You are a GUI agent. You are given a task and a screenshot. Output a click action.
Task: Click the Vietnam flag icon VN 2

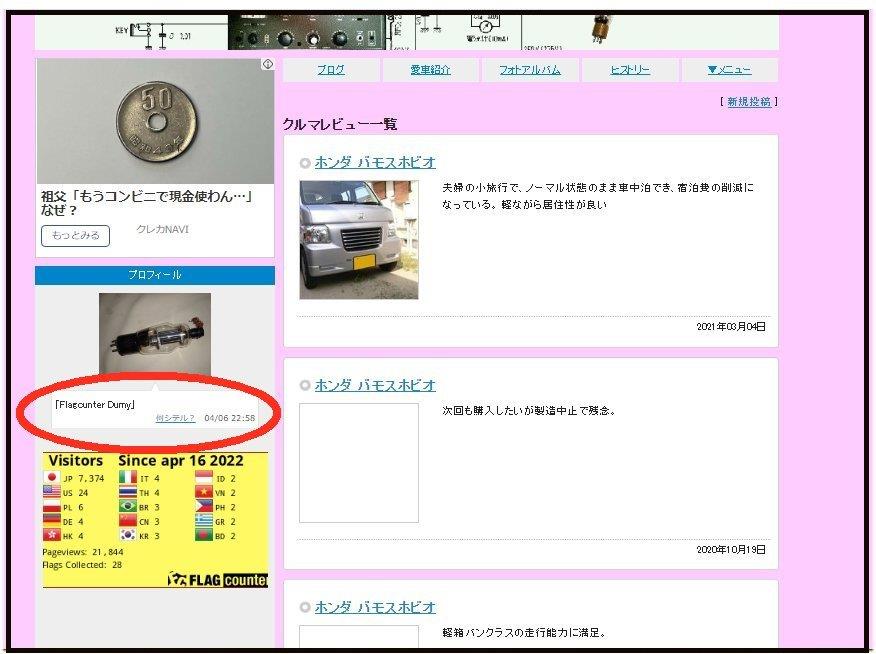[204, 492]
